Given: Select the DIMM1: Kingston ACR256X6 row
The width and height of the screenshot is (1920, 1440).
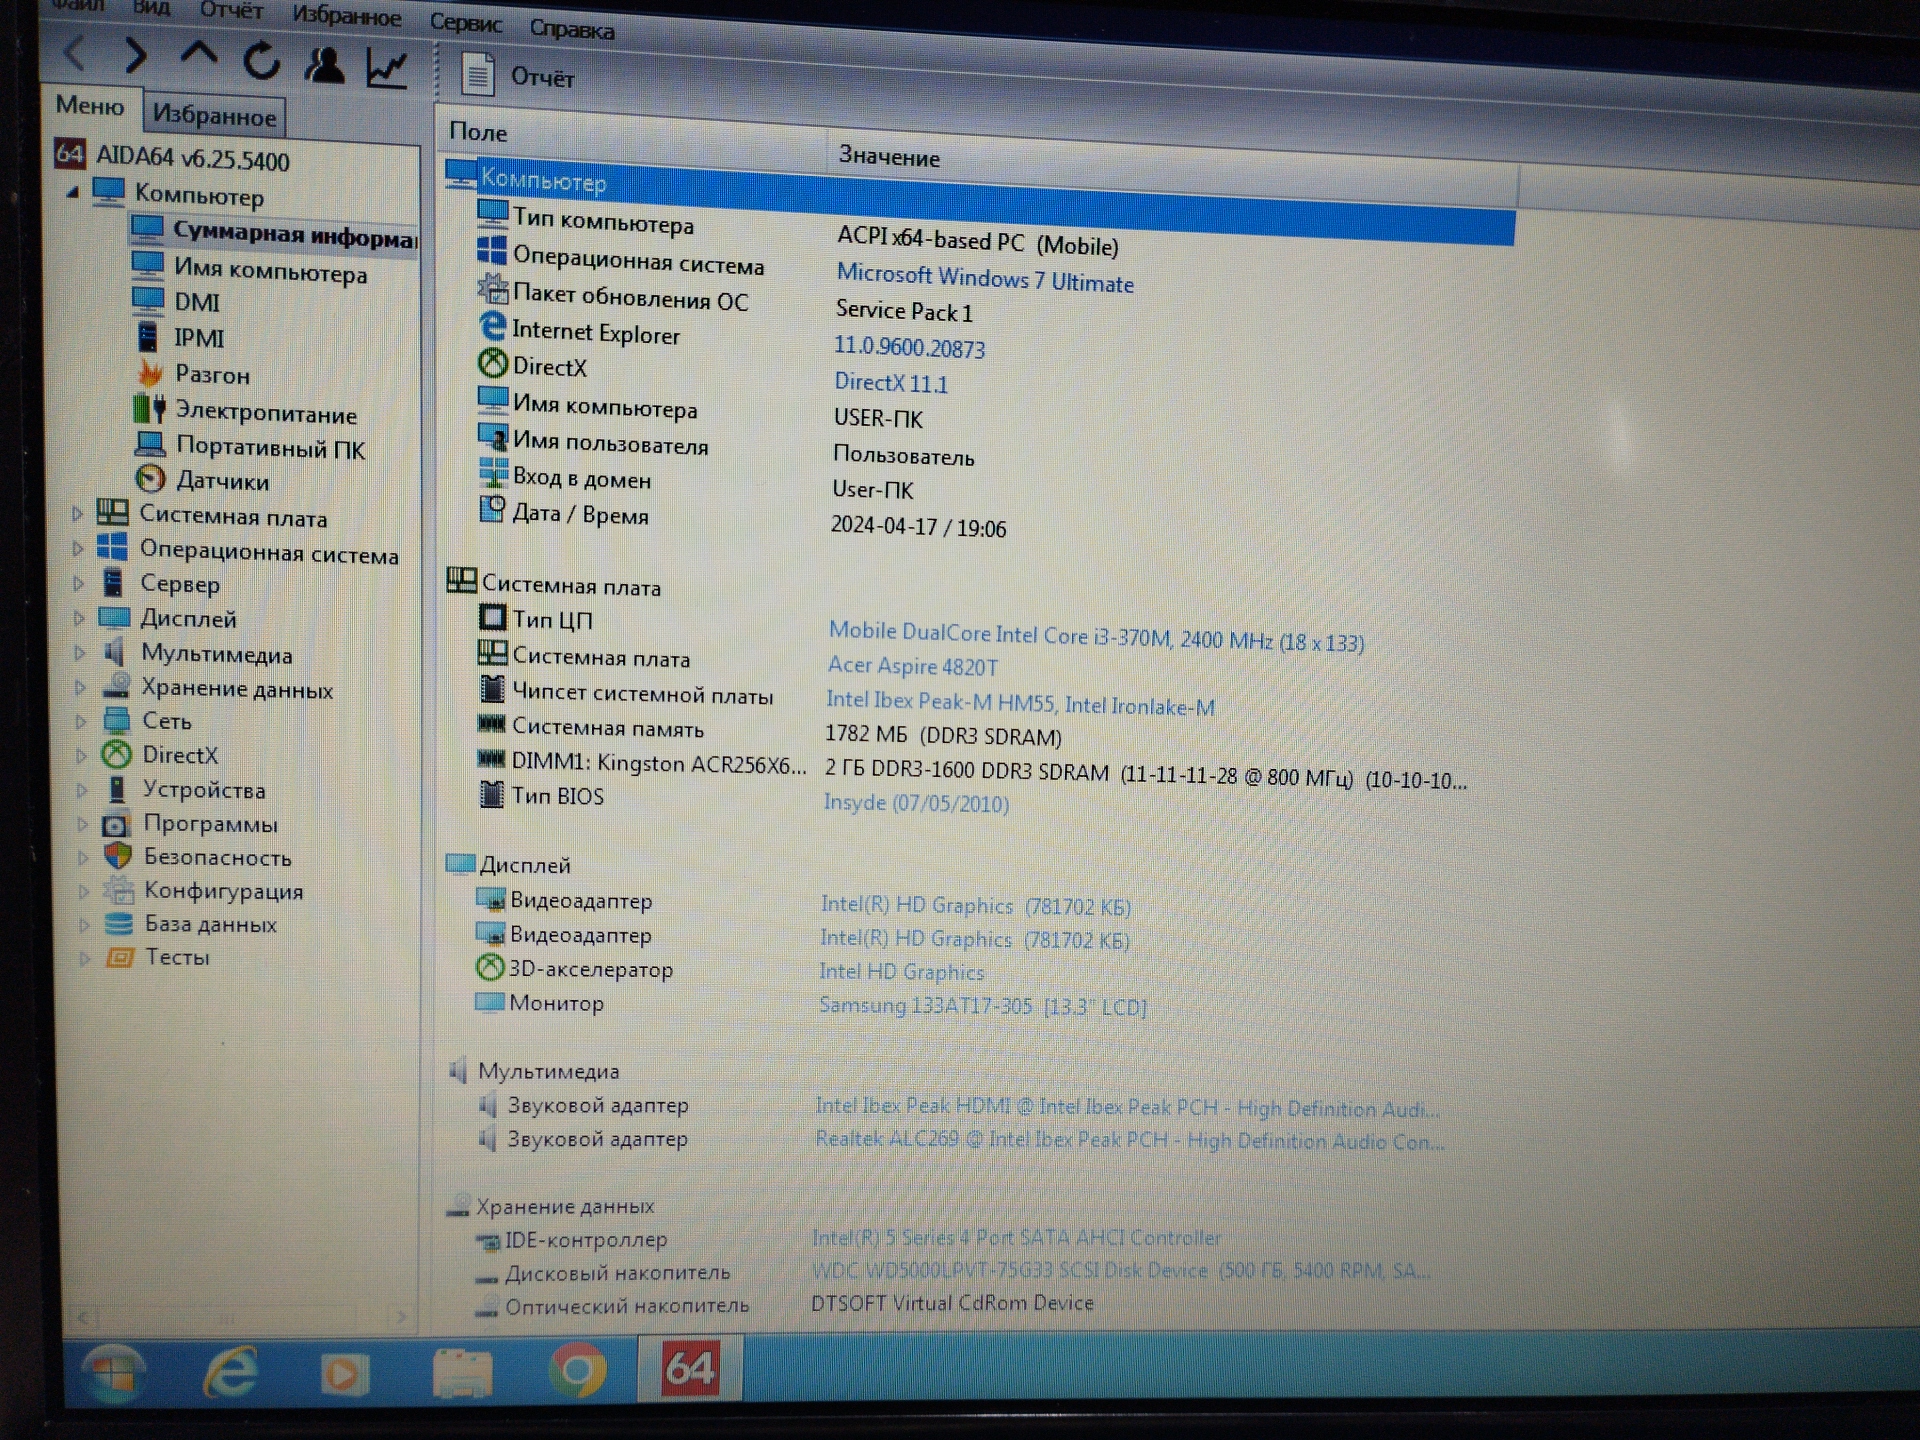Looking at the screenshot, I should click(x=970, y=769).
